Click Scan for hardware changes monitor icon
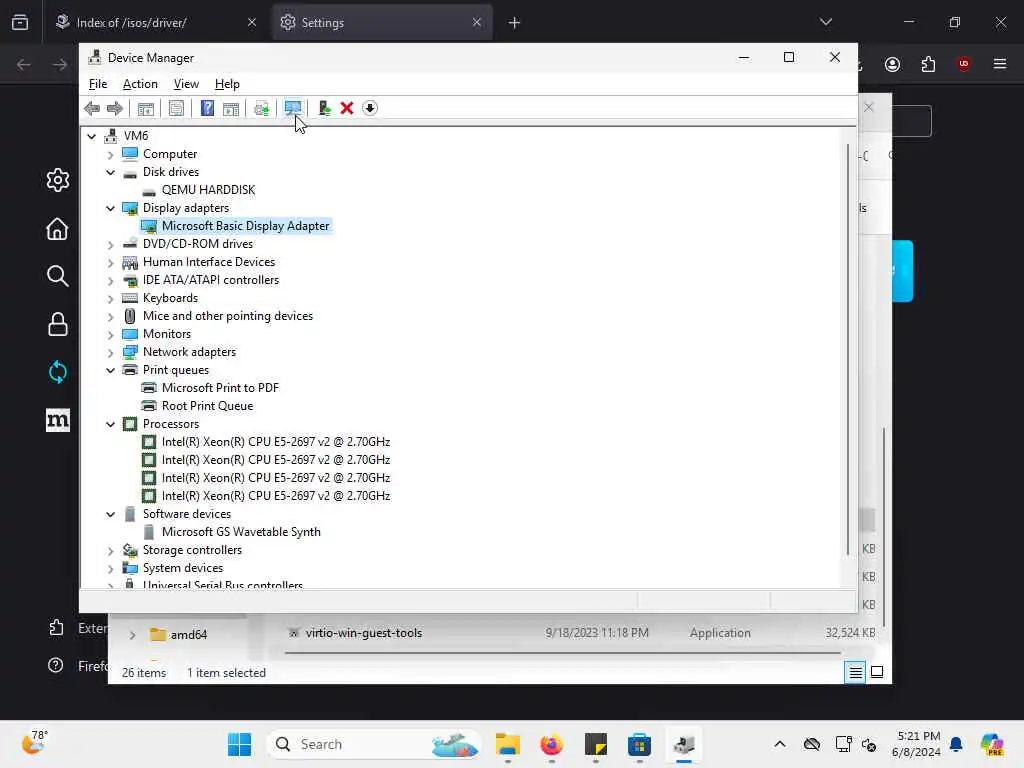Viewport: 1024px width, 768px height. pyautogui.click(x=293, y=108)
